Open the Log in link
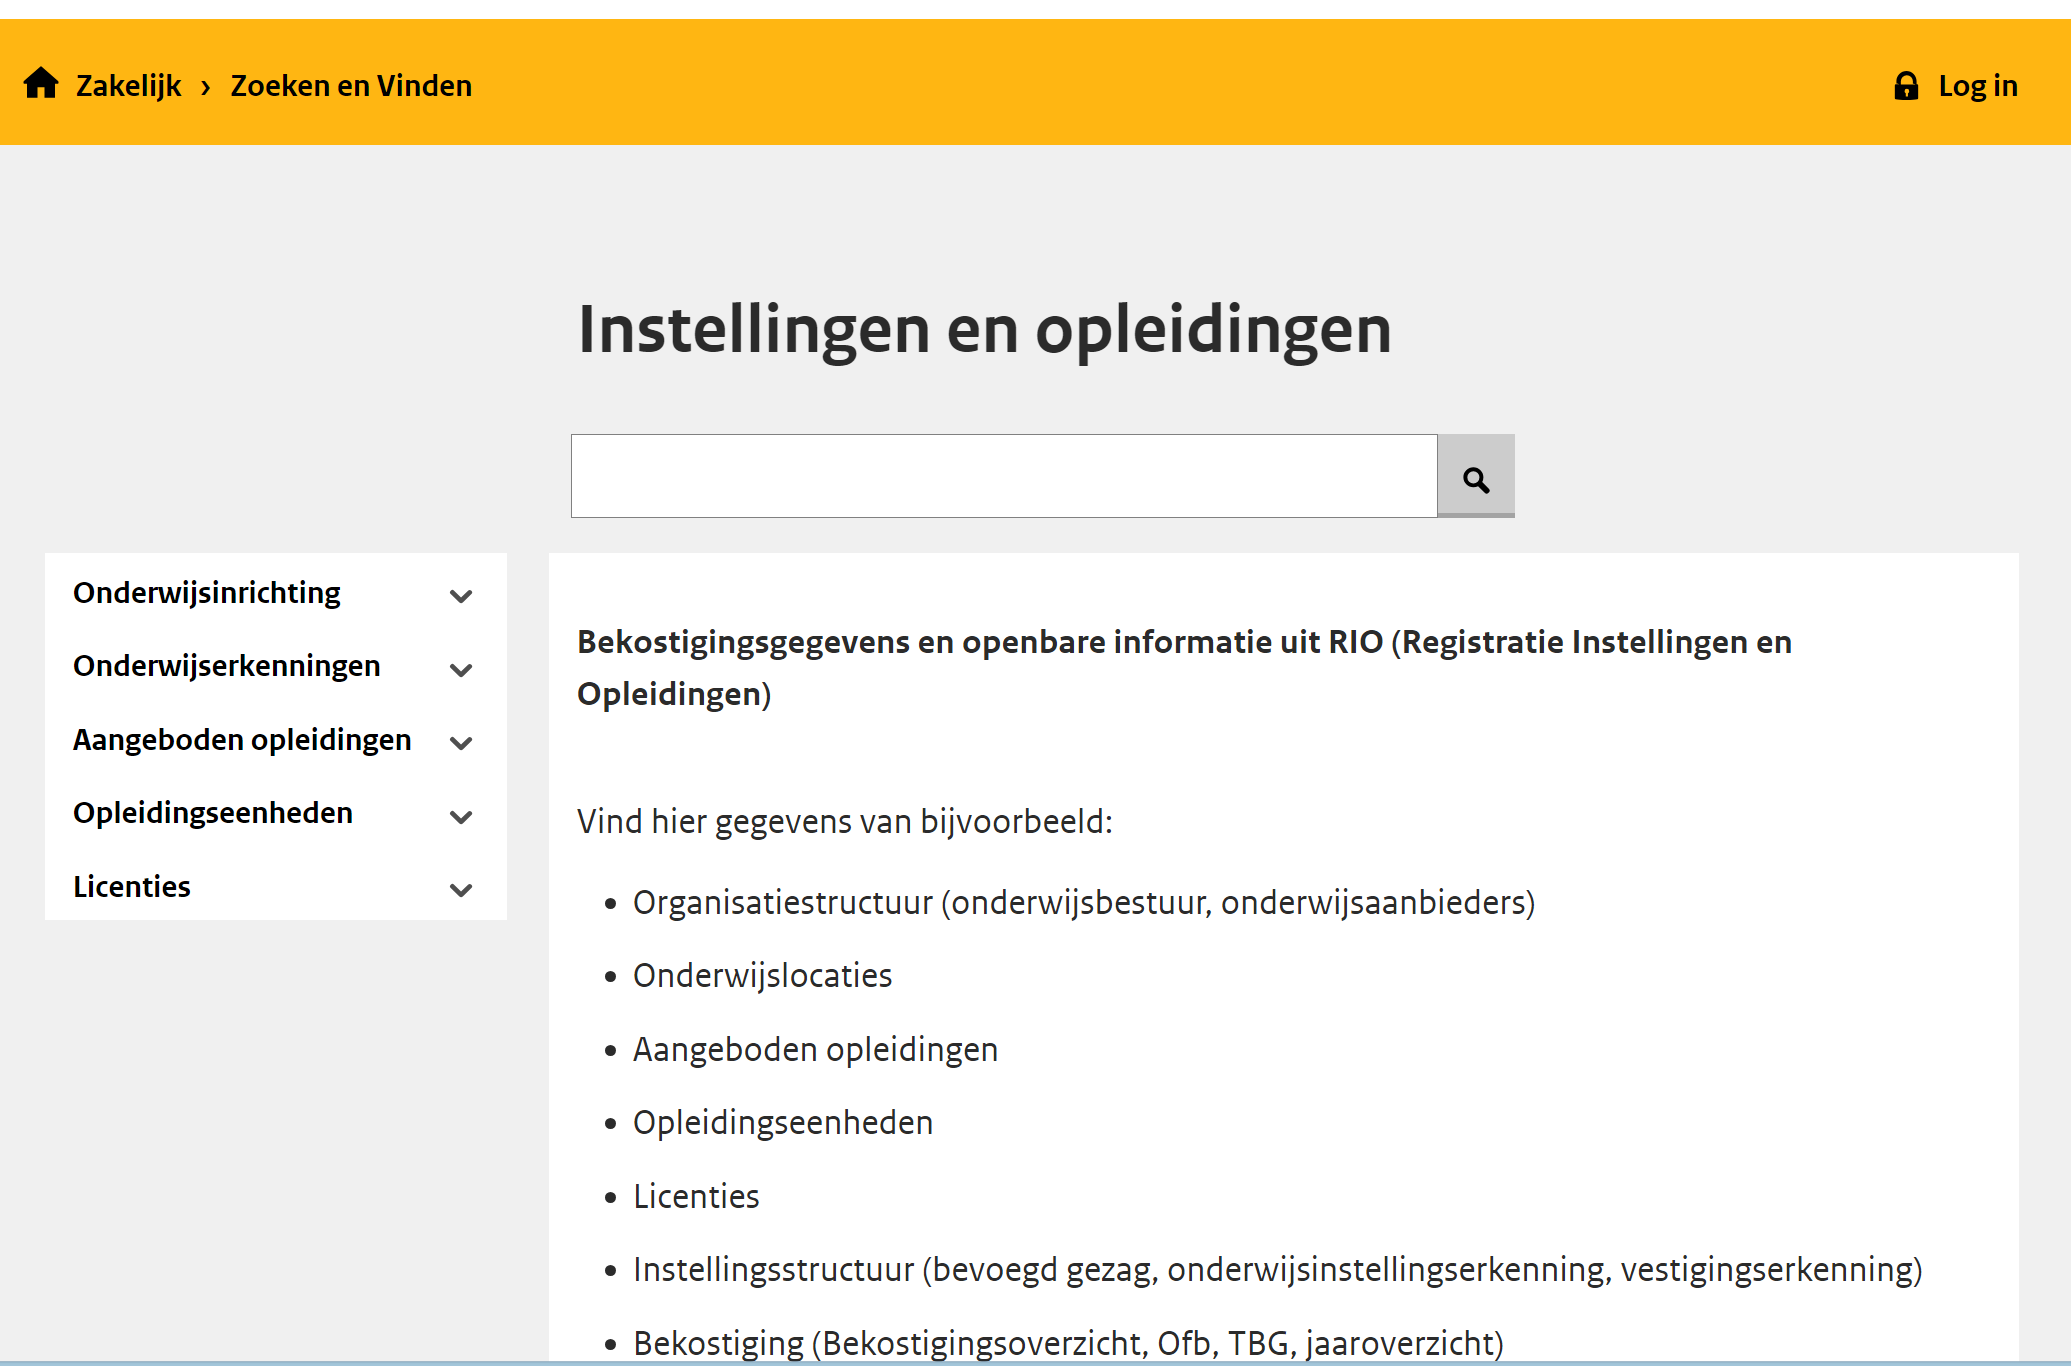The height and width of the screenshot is (1366, 2071). pos(1978,86)
